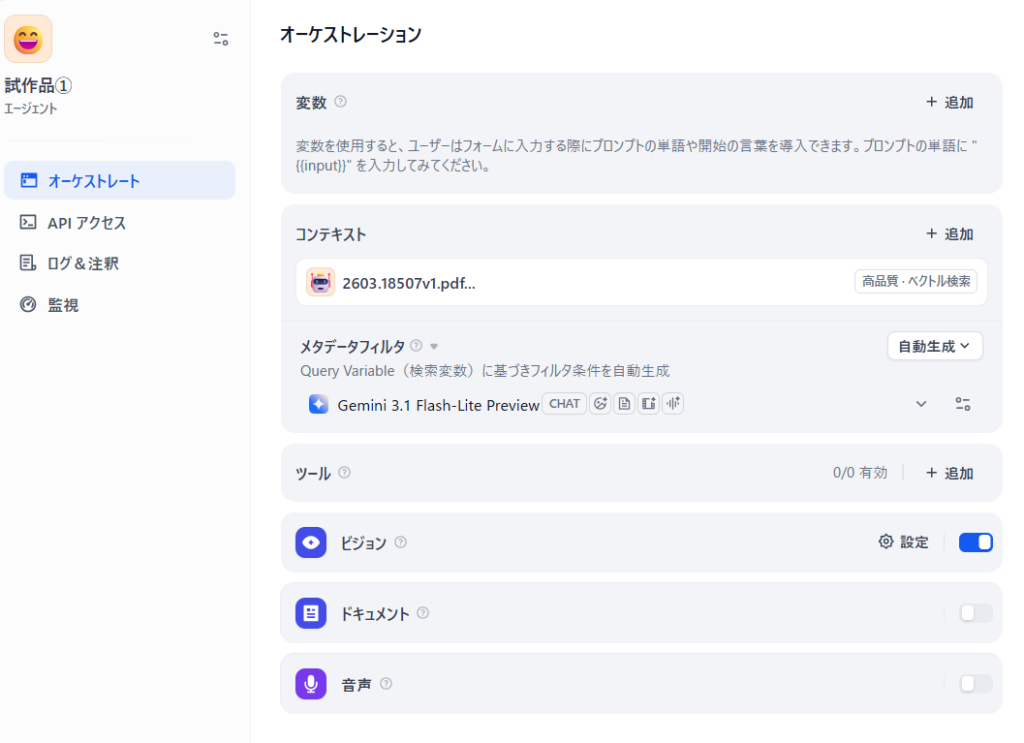Viewport: 1024px width, 743px height.
Task: Click the help icon next to メタデータフィルタ
Action: (416, 346)
